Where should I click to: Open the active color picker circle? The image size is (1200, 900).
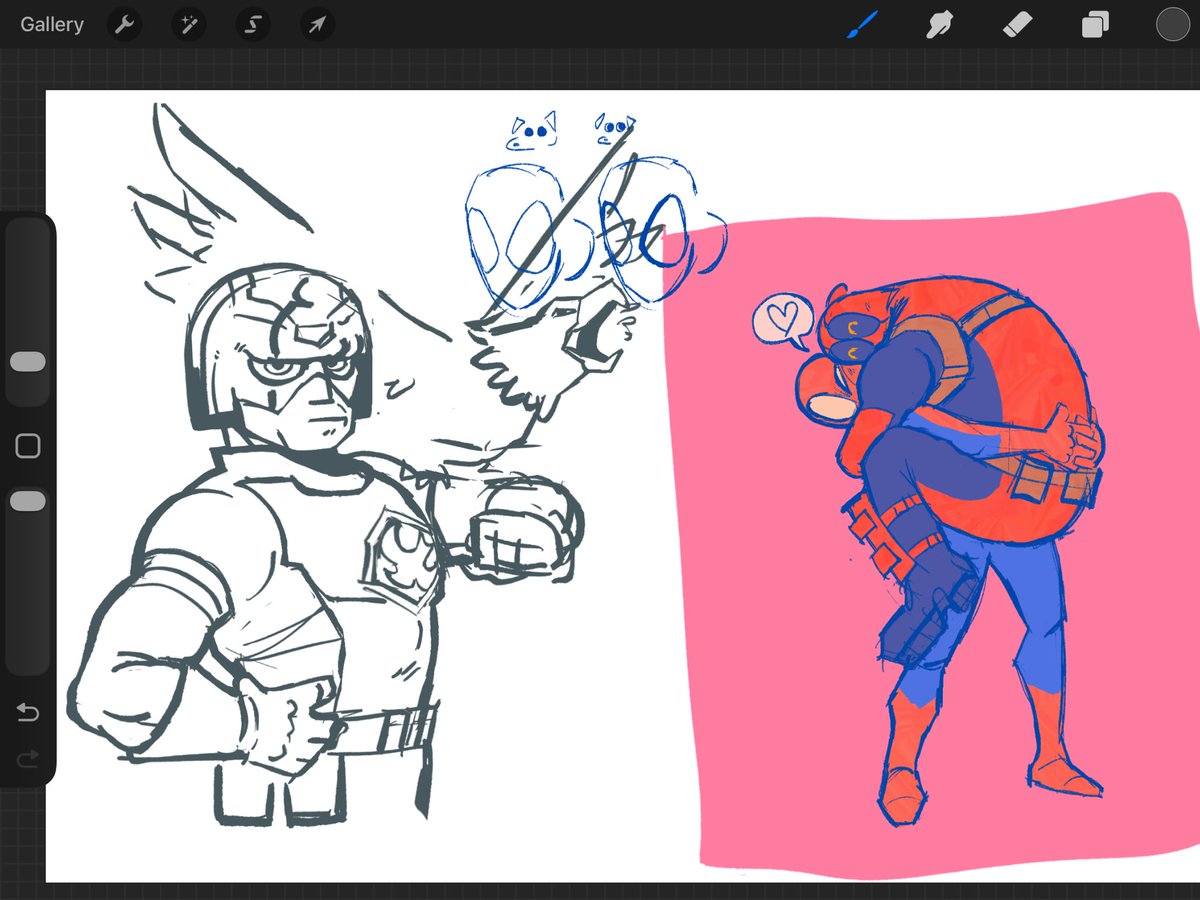coord(1172,24)
